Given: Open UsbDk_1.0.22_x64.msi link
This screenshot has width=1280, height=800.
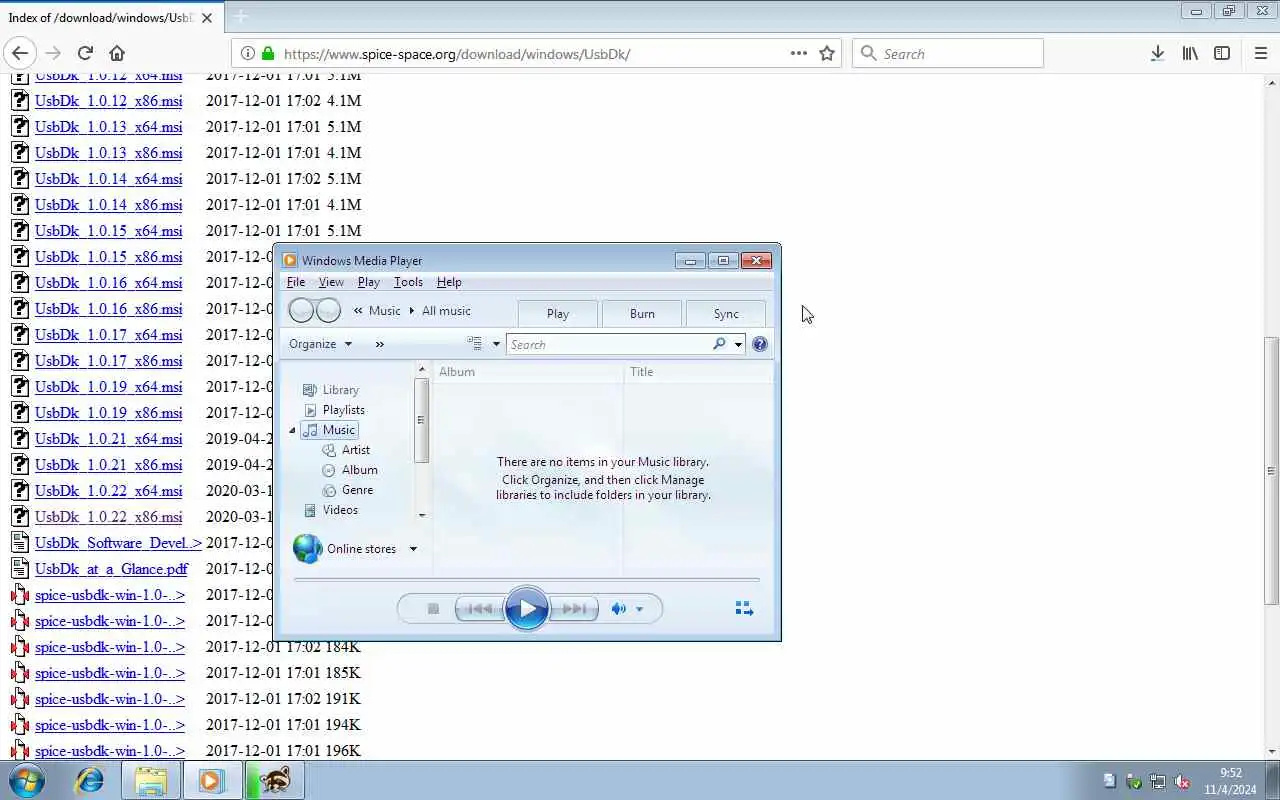Looking at the screenshot, I should coord(108,491).
